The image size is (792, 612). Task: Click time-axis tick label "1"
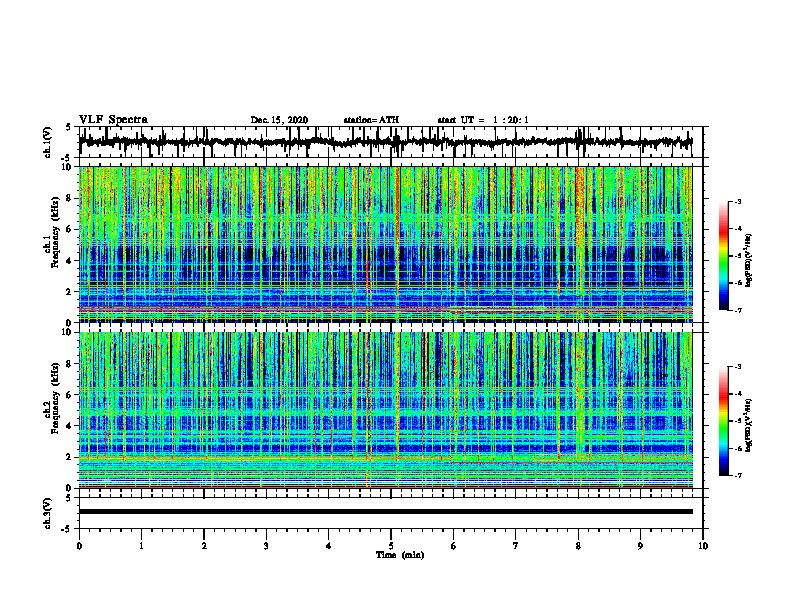(141, 546)
